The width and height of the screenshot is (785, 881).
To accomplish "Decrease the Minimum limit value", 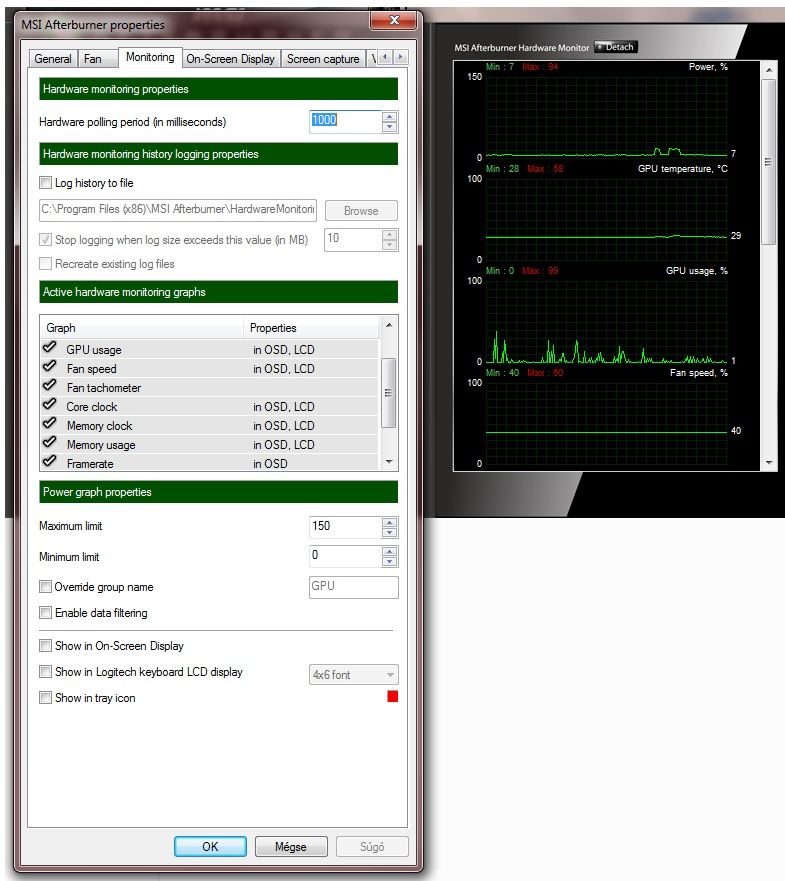I will pos(389,562).
